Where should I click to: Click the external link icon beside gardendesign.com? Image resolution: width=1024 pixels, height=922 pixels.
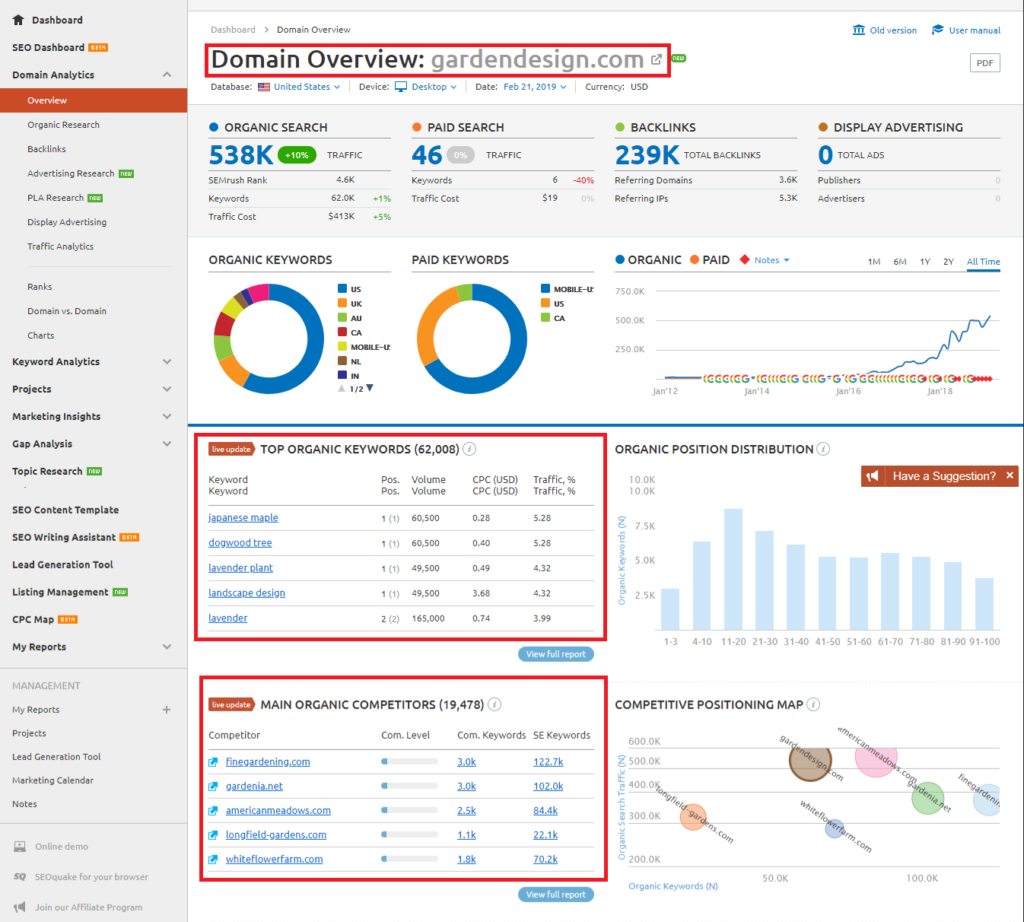(656, 59)
